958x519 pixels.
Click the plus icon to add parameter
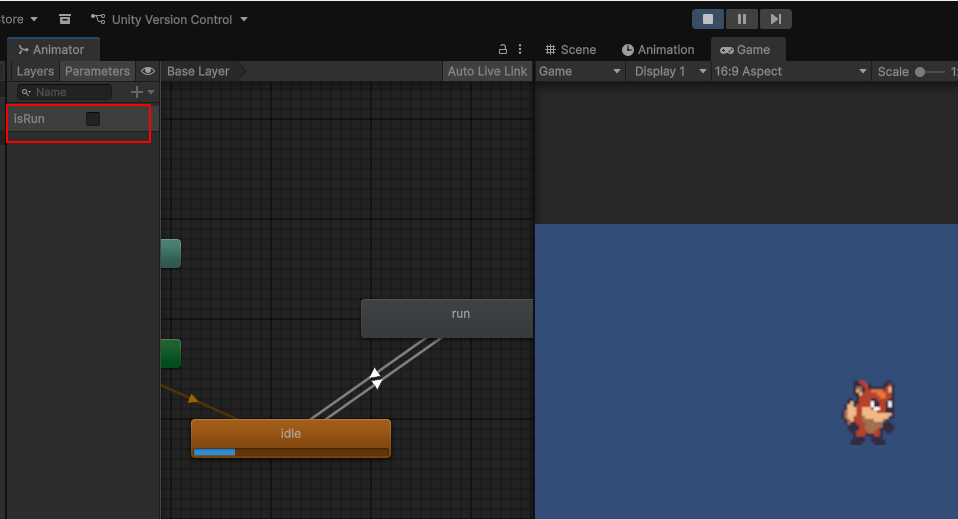[138, 92]
